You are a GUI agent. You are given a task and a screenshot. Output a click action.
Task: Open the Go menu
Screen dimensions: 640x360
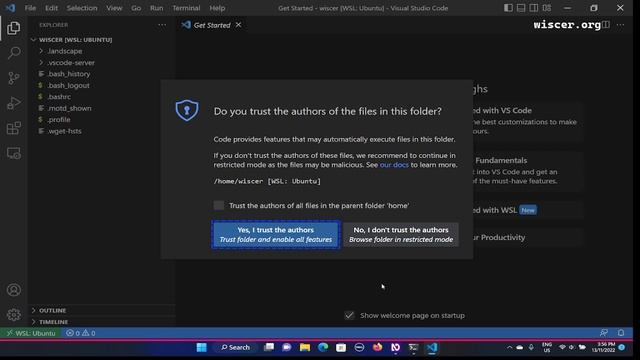136,8
